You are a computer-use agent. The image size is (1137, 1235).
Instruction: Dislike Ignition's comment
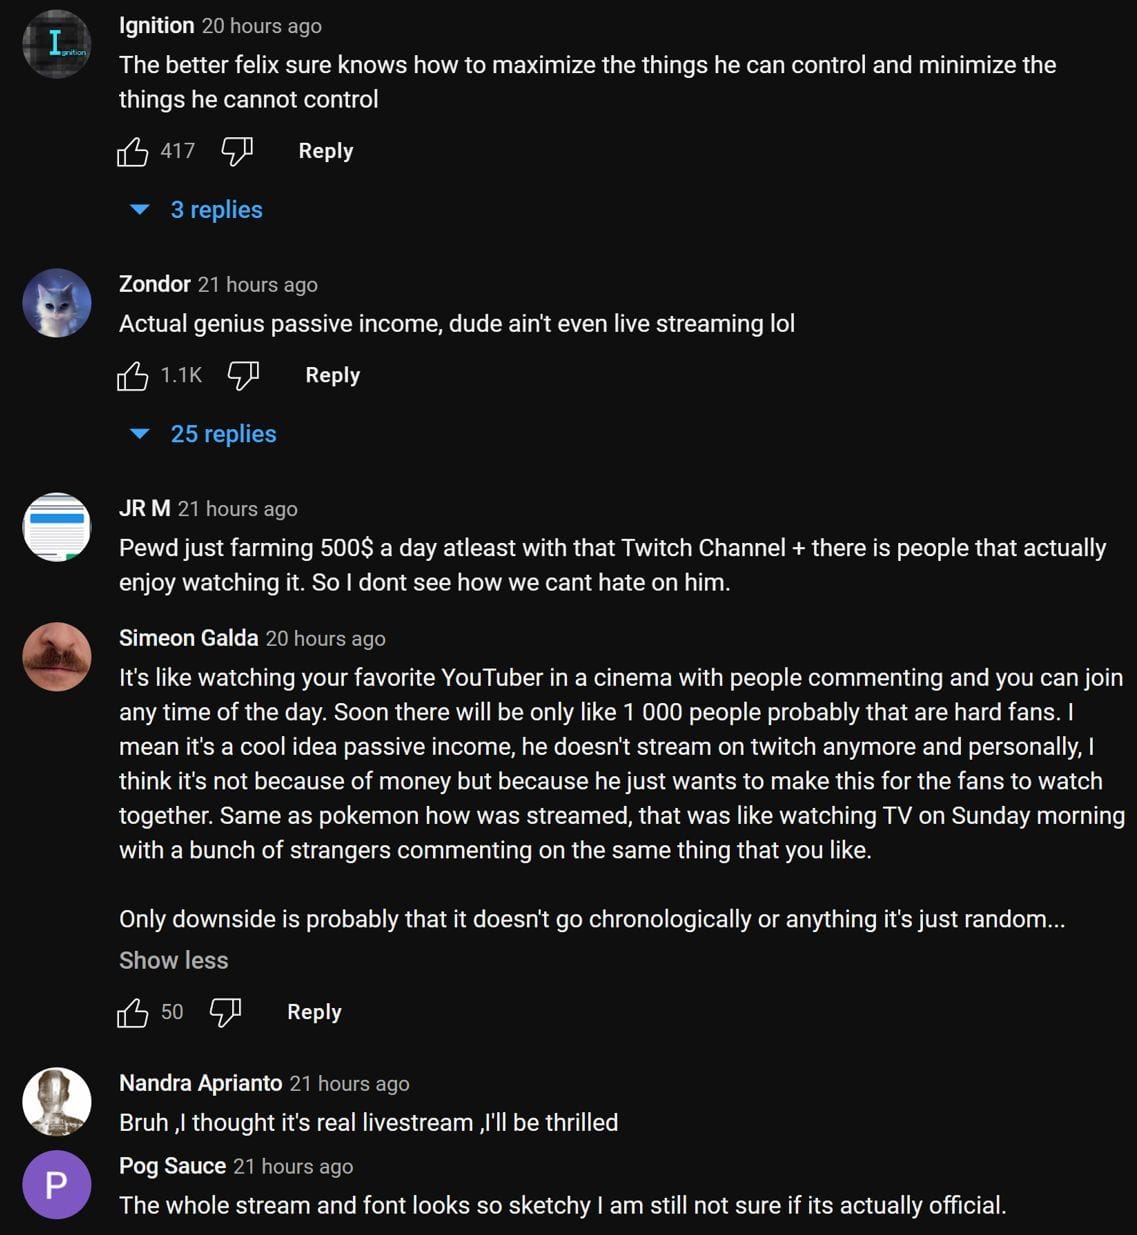coord(237,152)
